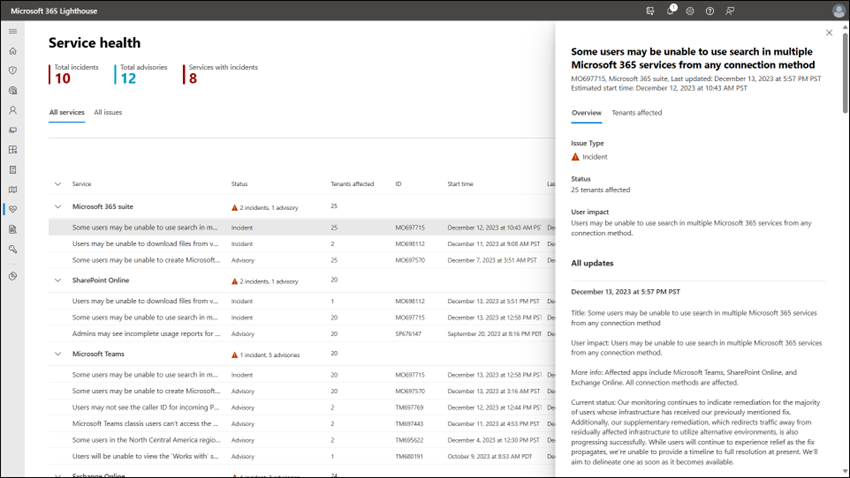This screenshot has height=478, width=850.
Task: Open the highlighted MO697715 search incident row
Action: [x=302, y=228]
